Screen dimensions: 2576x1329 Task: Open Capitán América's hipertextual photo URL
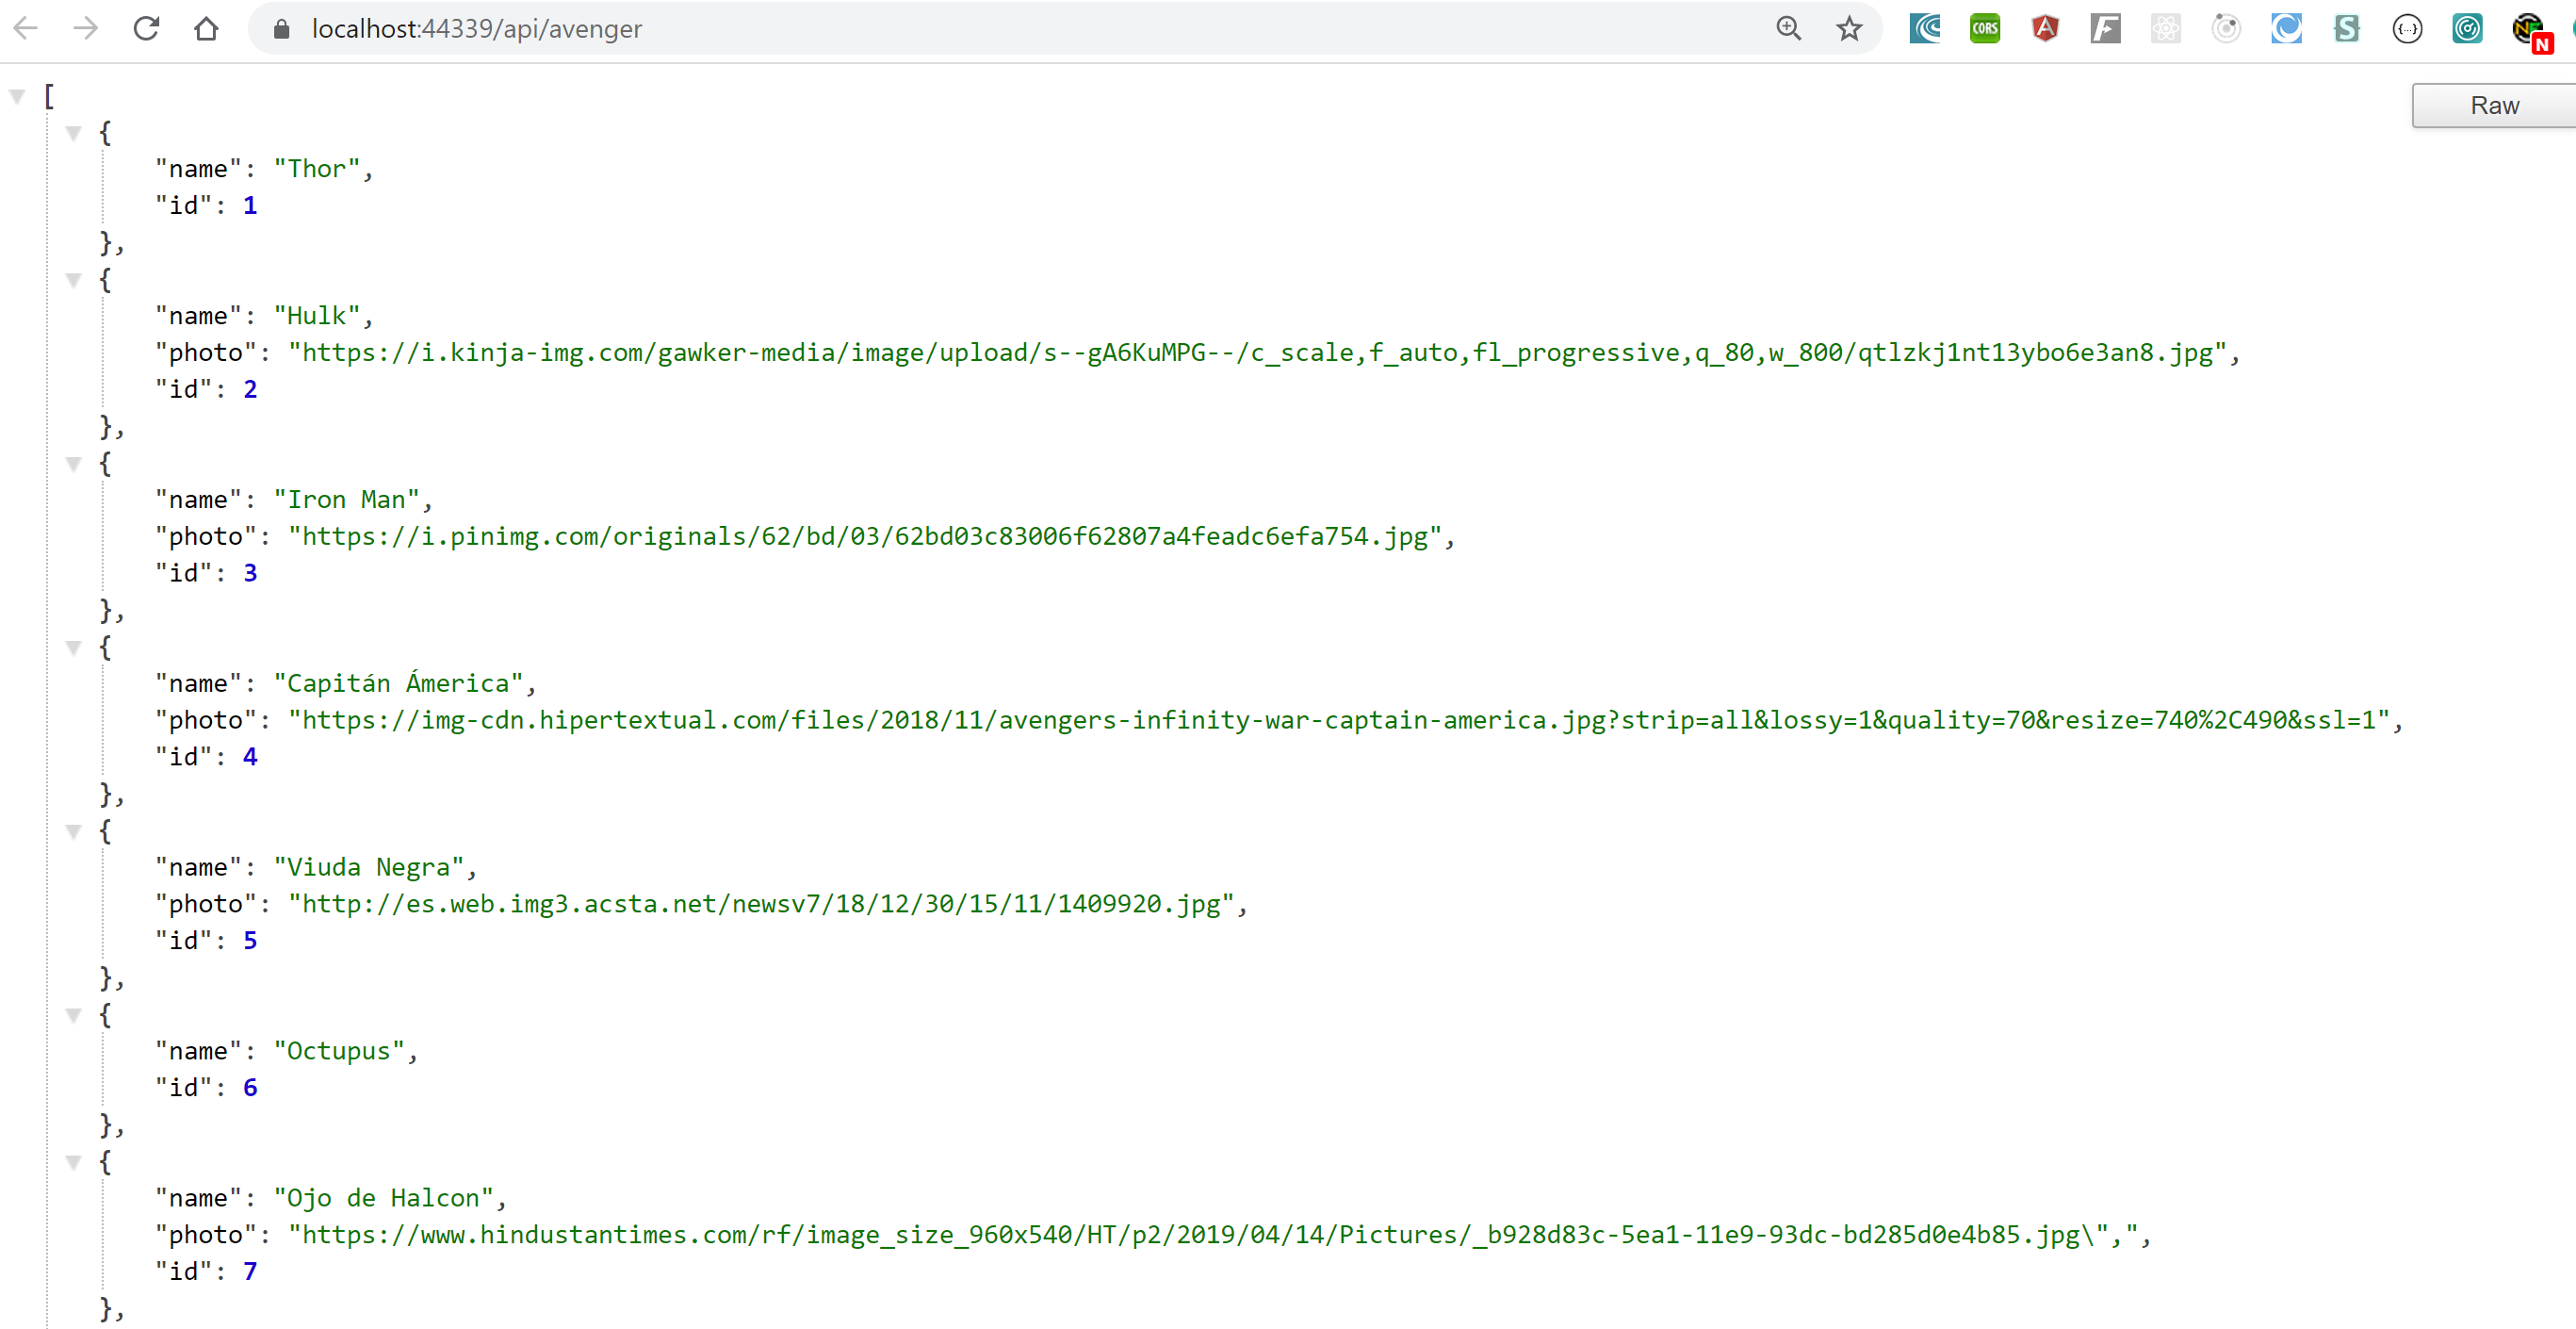pyautogui.click(x=1338, y=720)
